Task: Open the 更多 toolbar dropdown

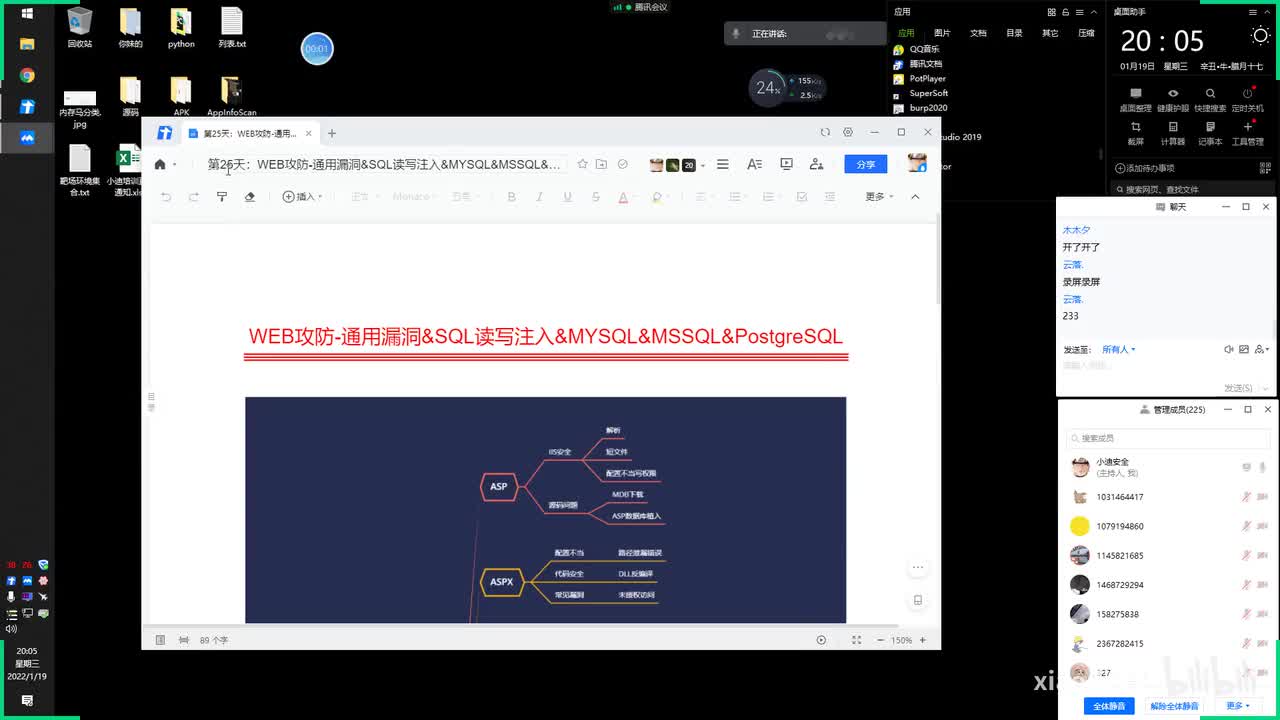Action: click(879, 197)
